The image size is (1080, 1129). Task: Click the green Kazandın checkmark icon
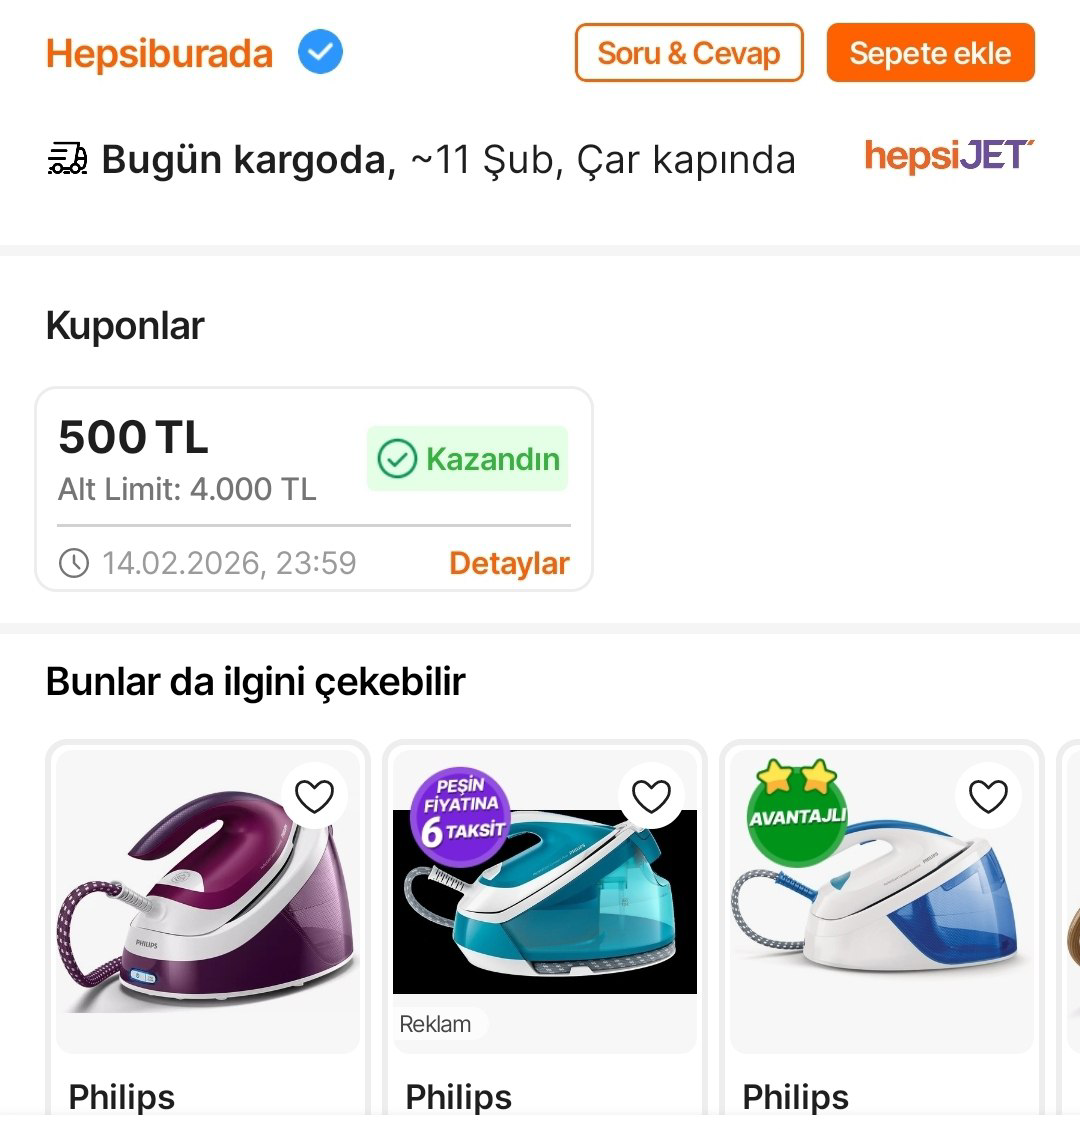pyautogui.click(x=396, y=459)
